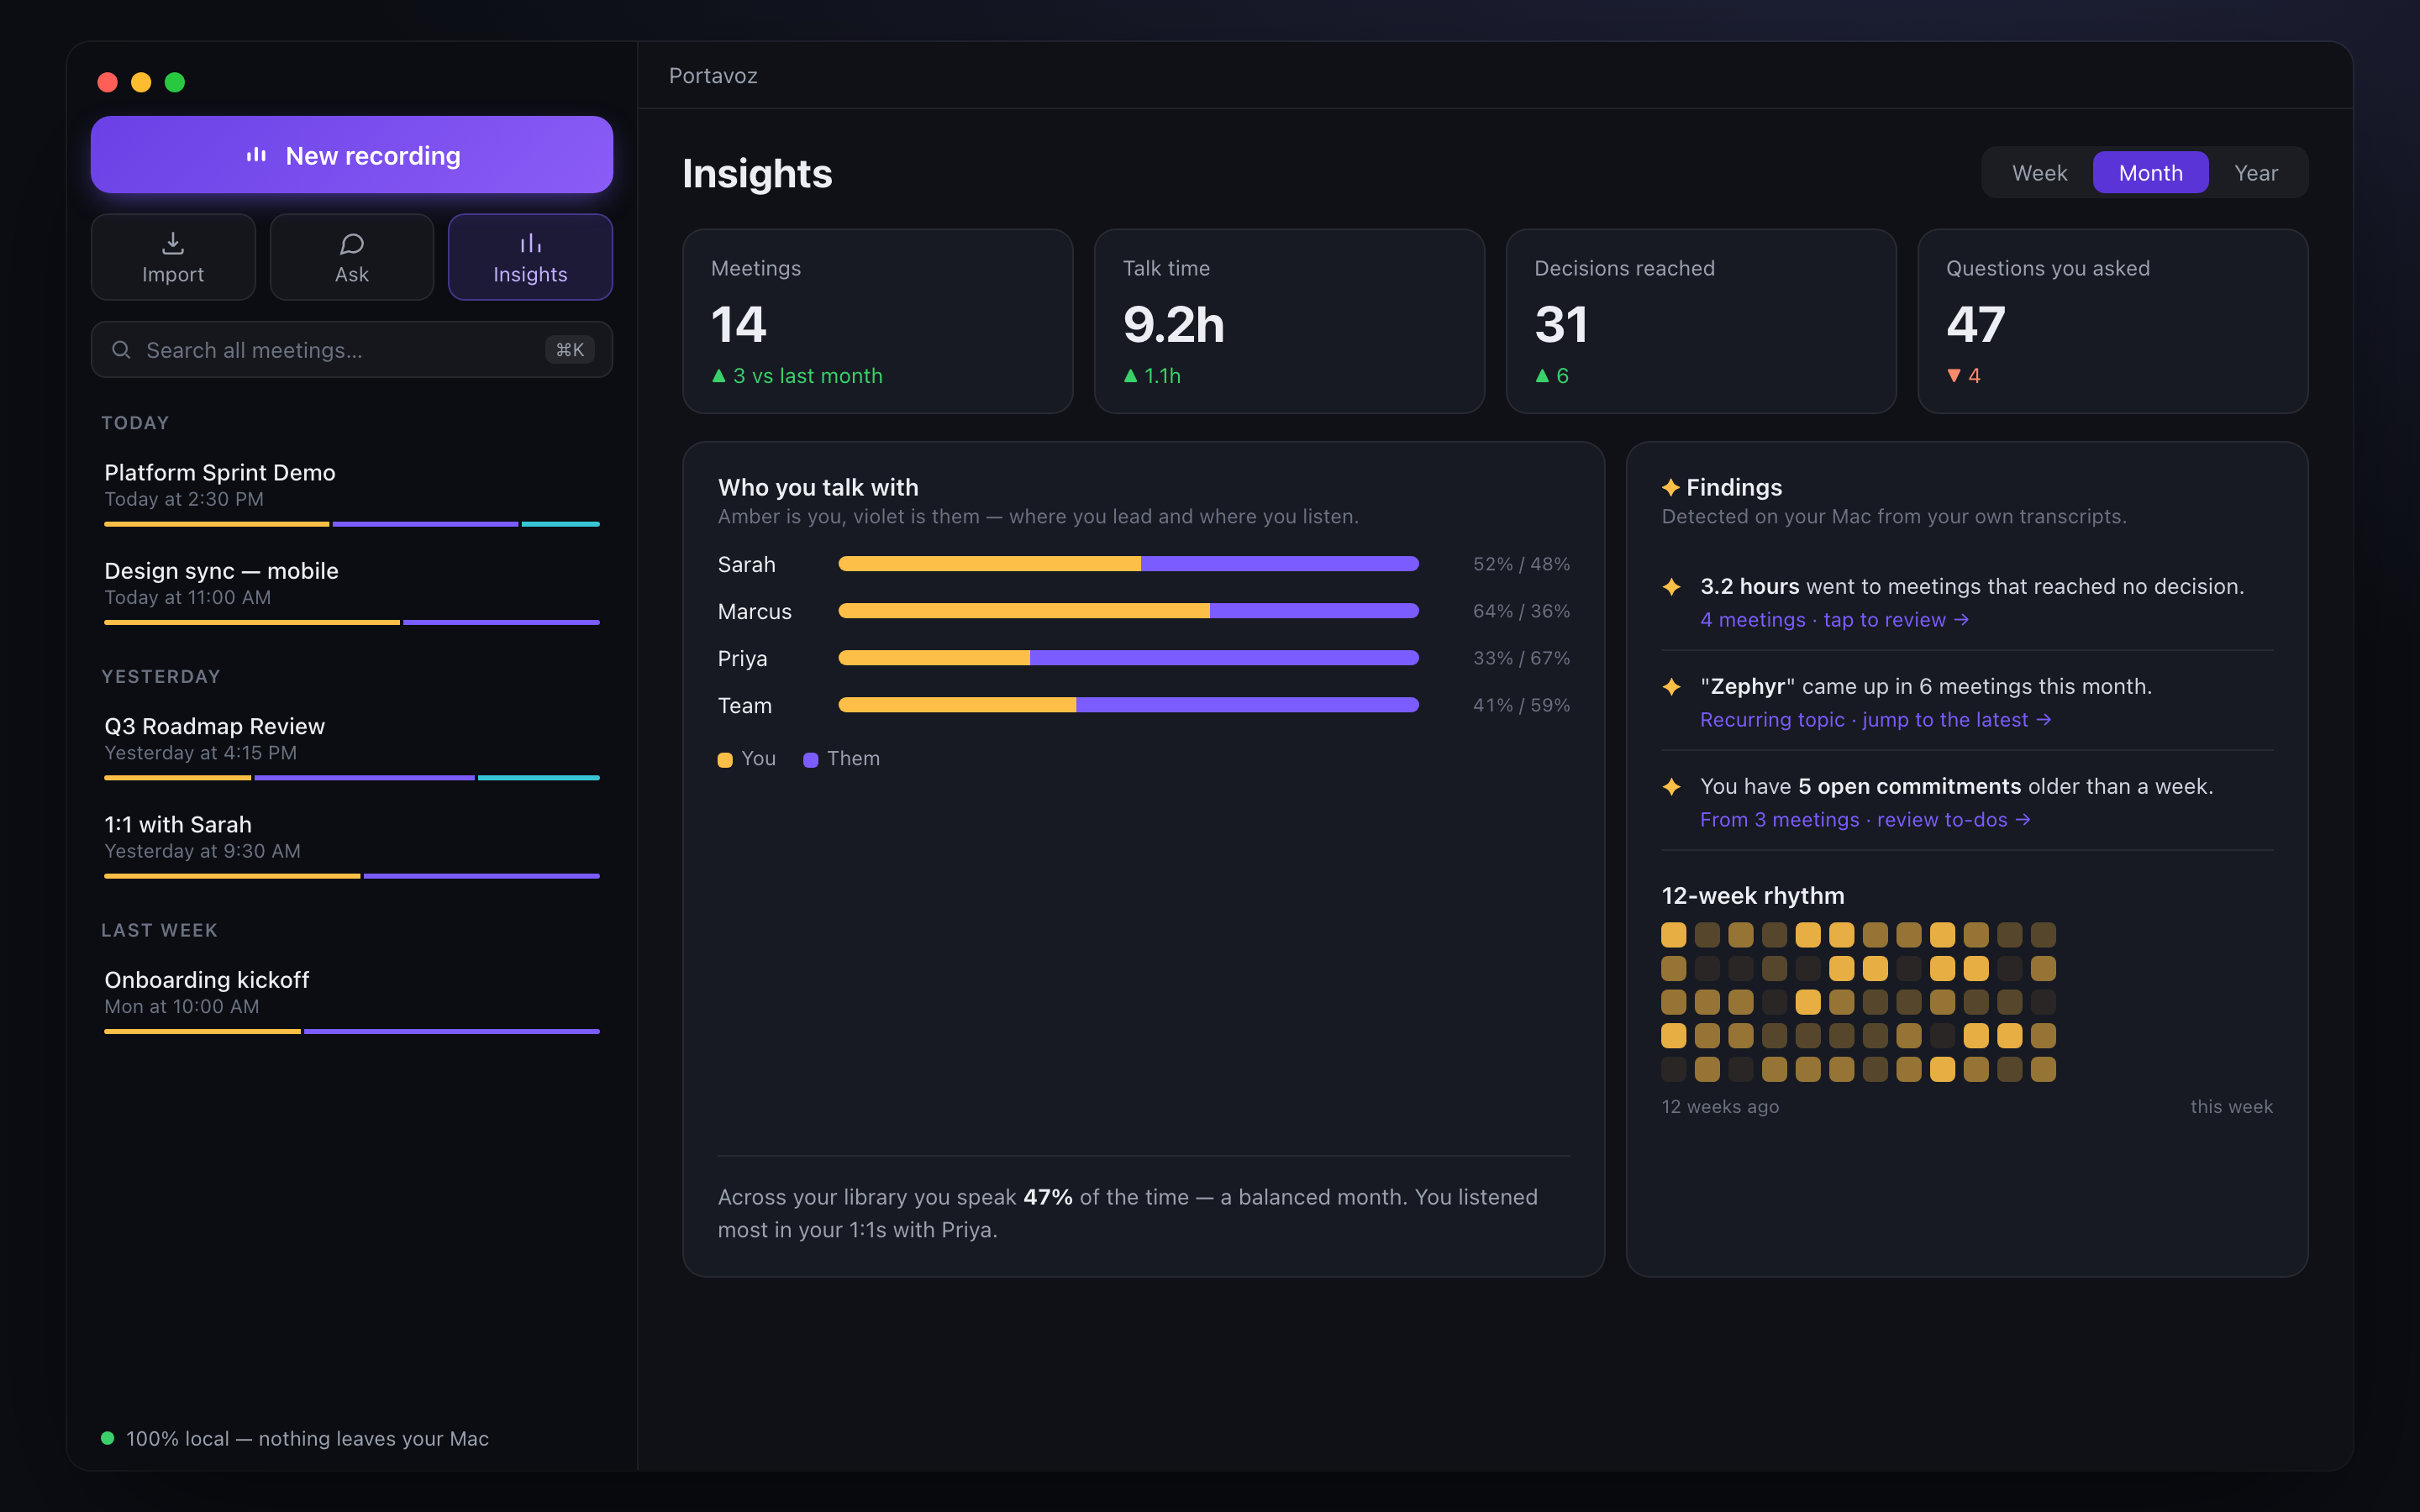2420x1512 pixels.
Task: Open Design sync — mobile meeting
Action: click(x=352, y=590)
